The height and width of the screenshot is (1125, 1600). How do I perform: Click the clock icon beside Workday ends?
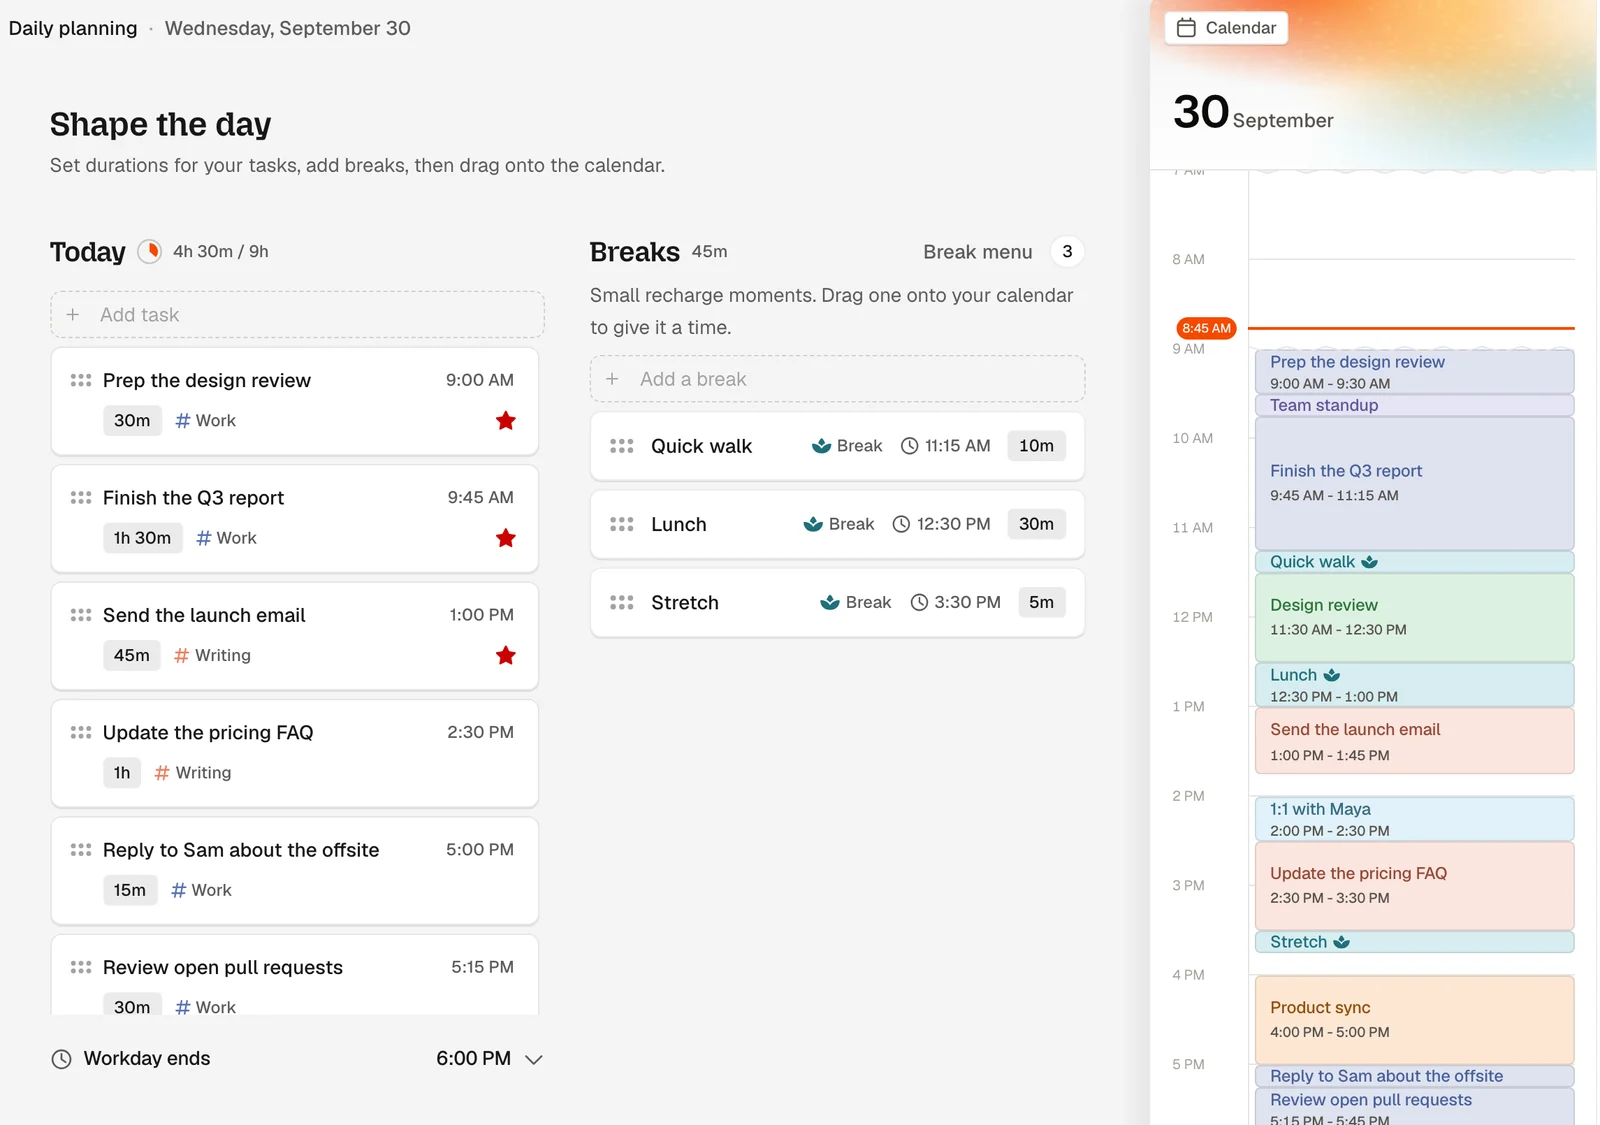(62, 1059)
